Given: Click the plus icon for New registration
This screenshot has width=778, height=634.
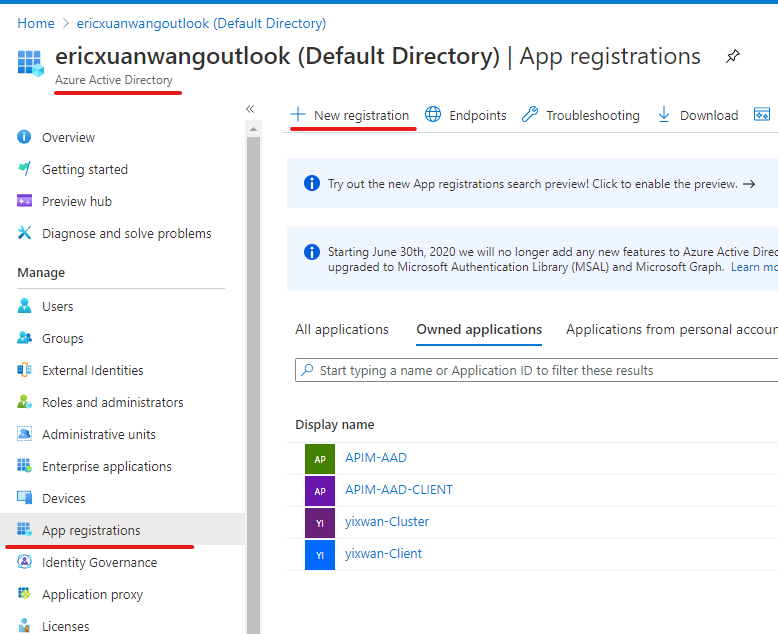Looking at the screenshot, I should pos(298,114).
